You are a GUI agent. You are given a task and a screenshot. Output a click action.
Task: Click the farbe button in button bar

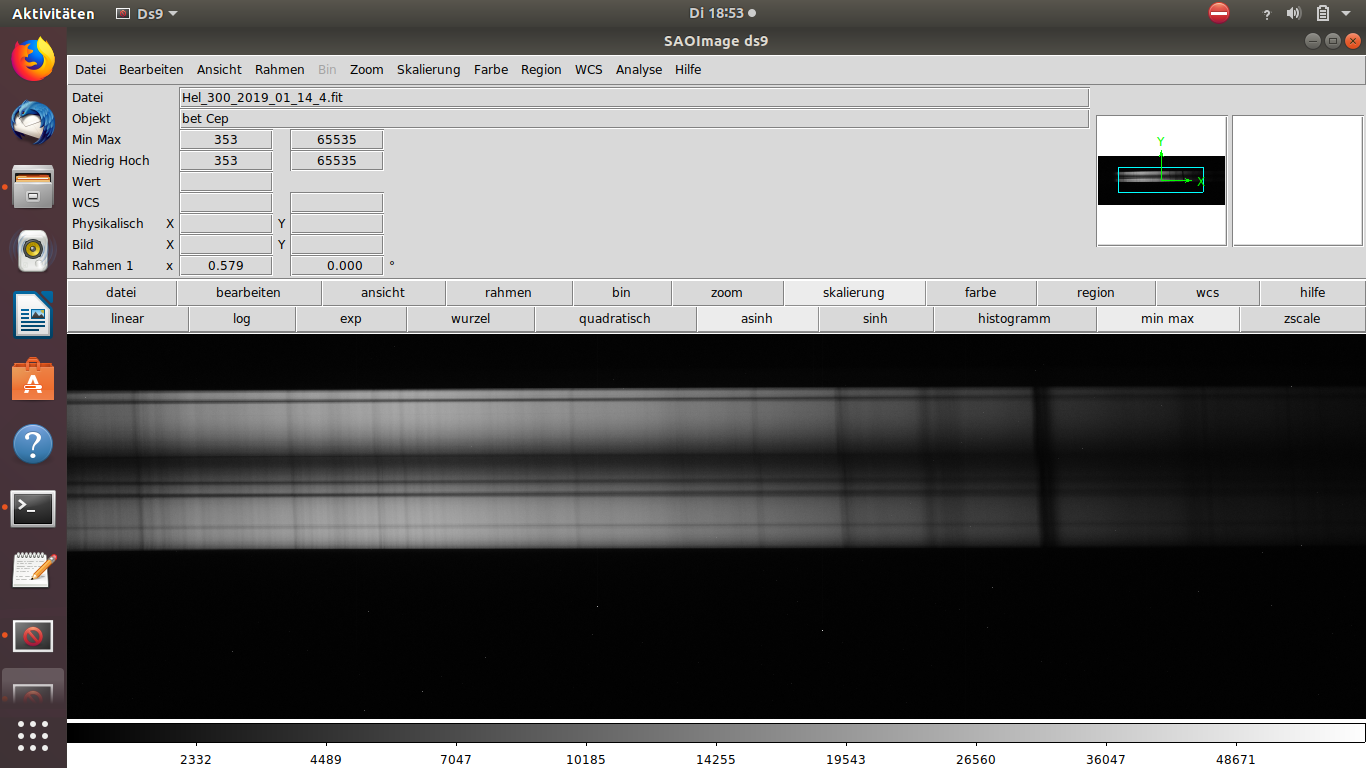(980, 293)
